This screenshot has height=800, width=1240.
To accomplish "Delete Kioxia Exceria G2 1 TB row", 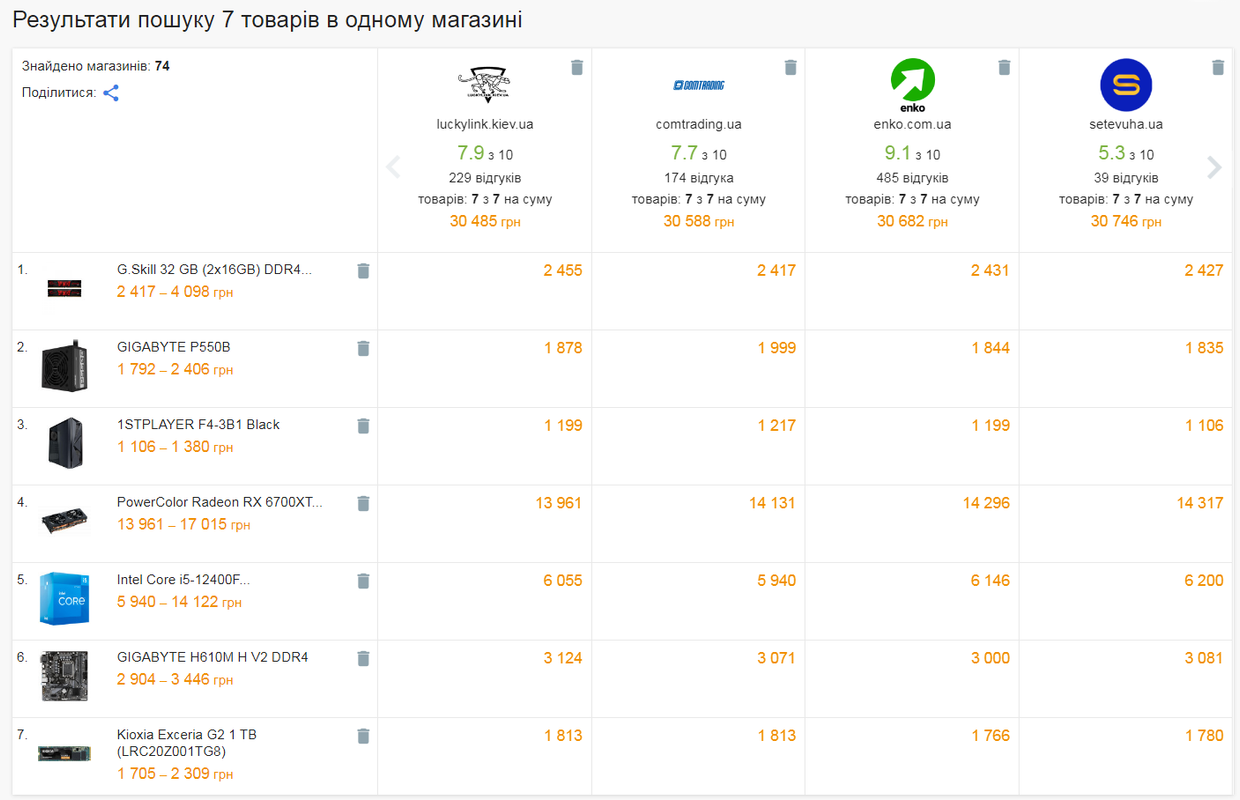I will click(363, 736).
